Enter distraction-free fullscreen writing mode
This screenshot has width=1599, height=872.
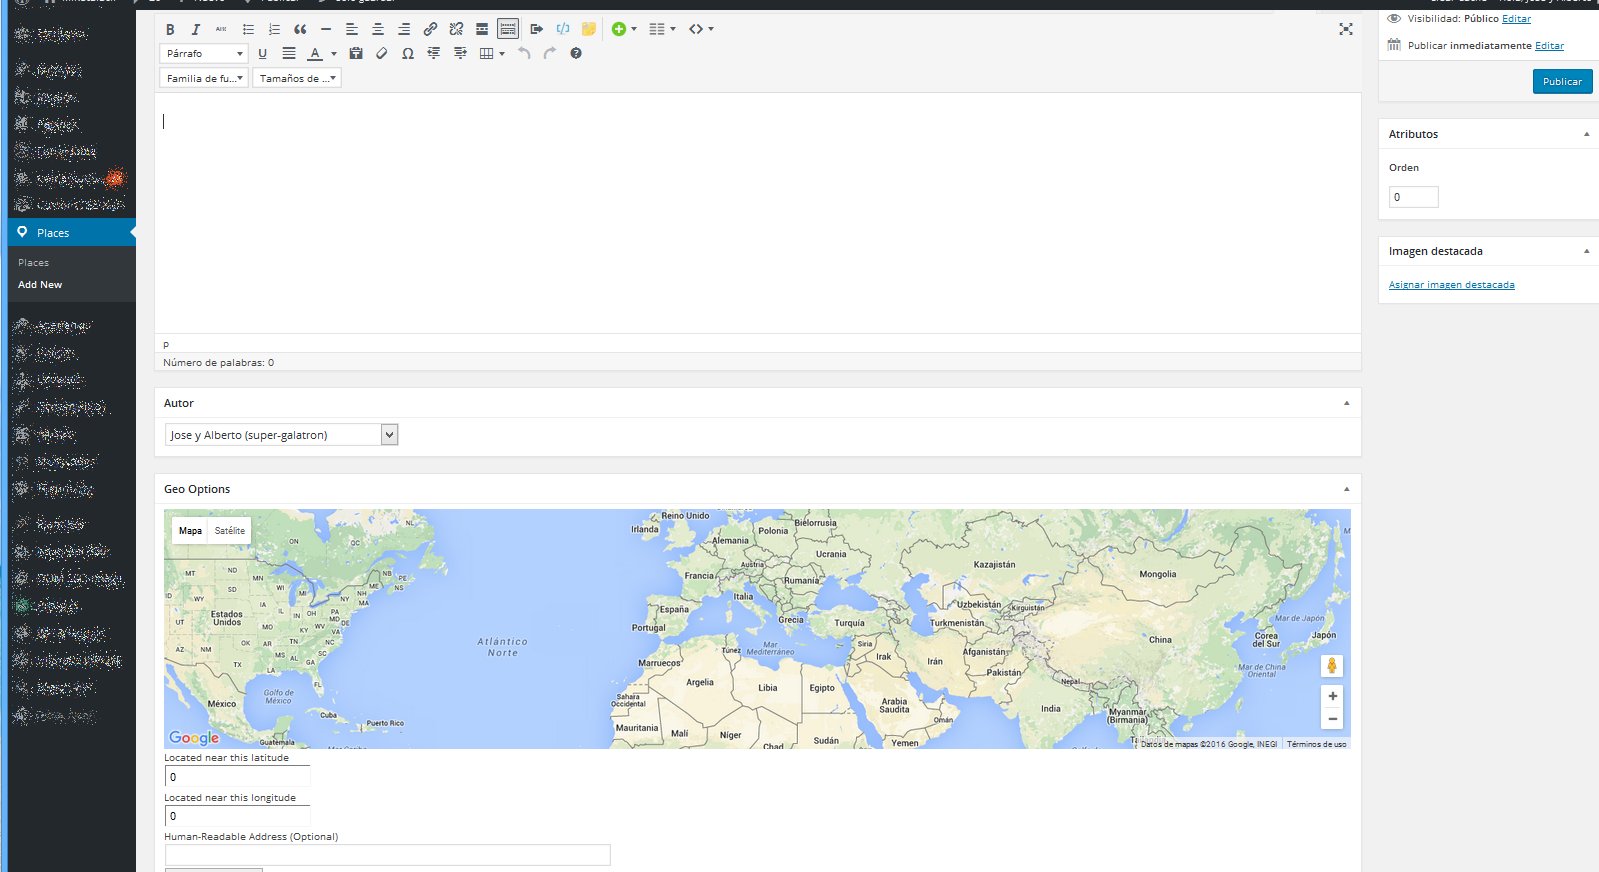click(1346, 29)
